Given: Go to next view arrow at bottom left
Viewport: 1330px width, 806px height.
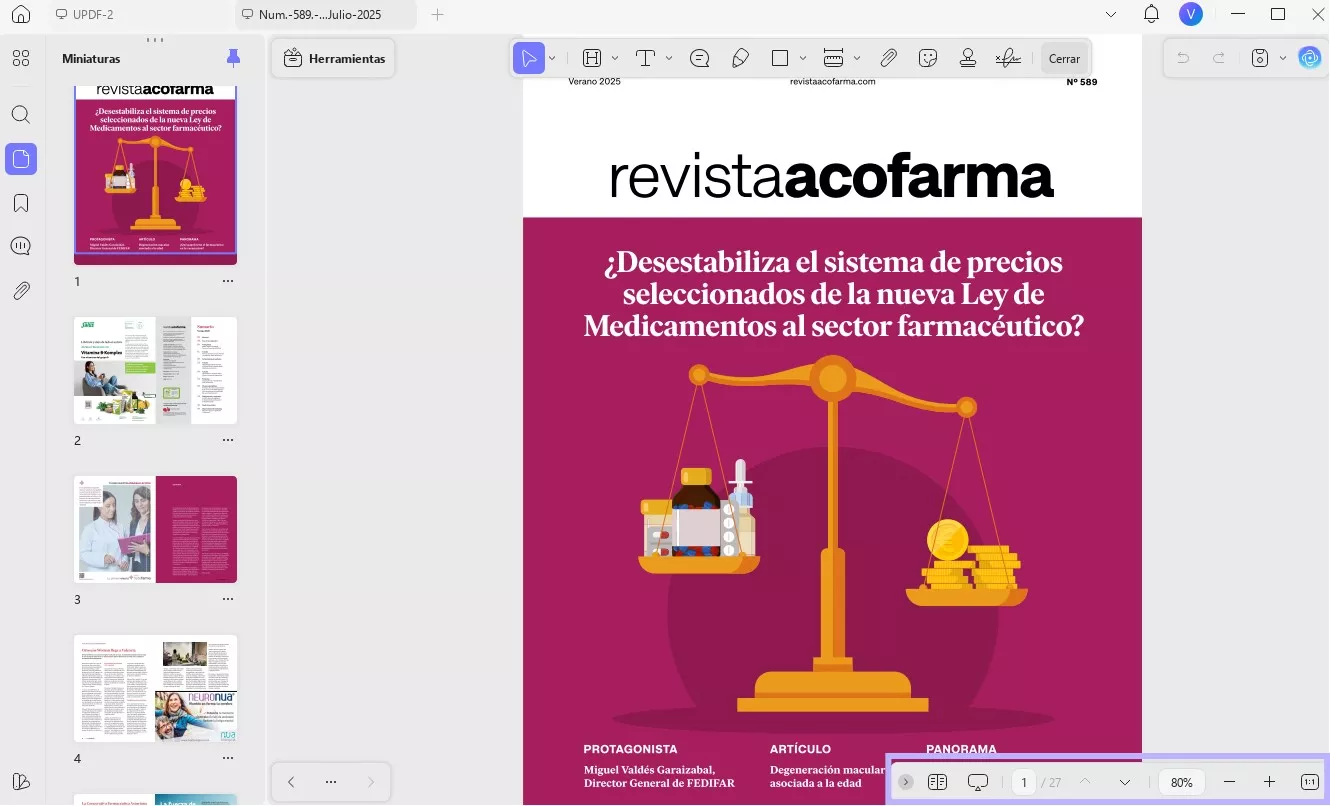Looking at the screenshot, I should (x=371, y=782).
